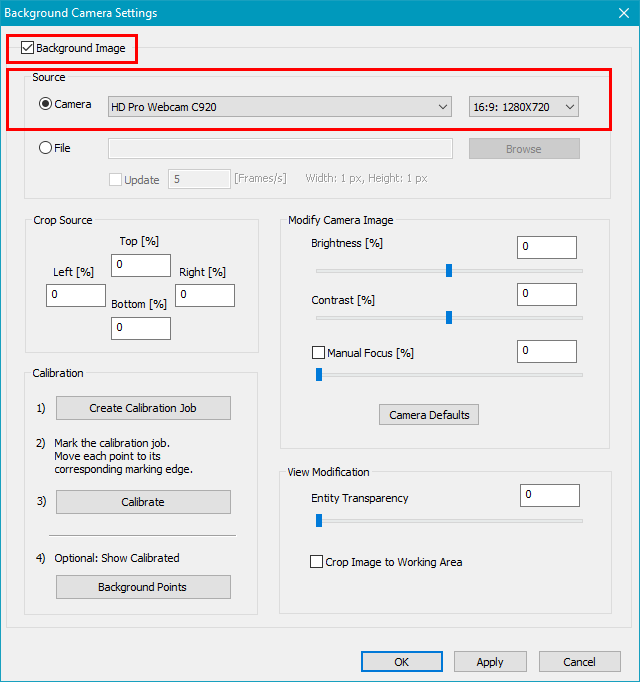The width and height of the screenshot is (640, 682).
Task: Close the dialog using the X button
Action: (621, 13)
